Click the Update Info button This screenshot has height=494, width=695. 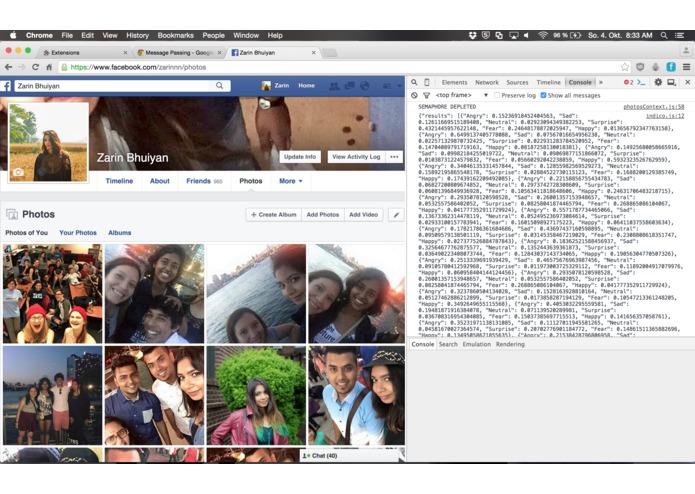300,157
